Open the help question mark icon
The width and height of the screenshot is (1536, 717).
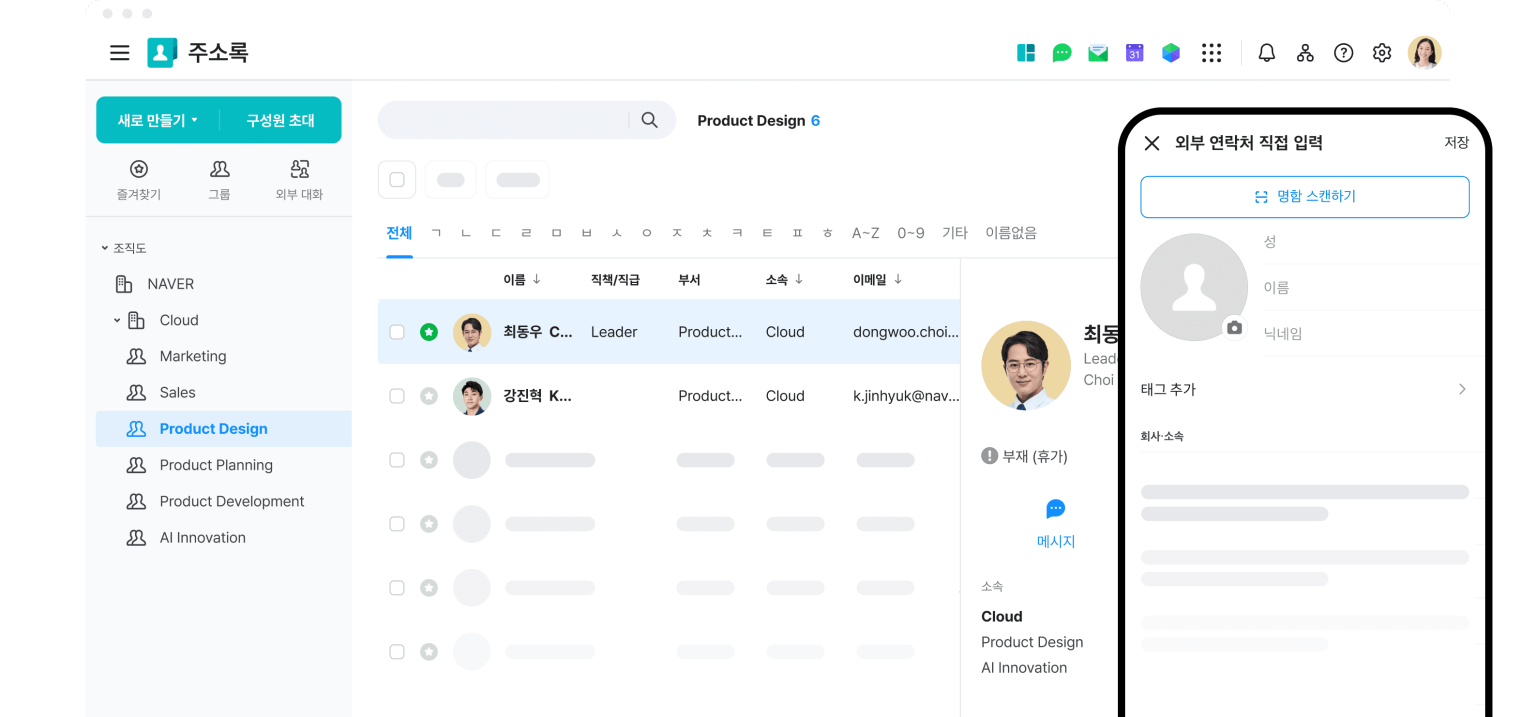(1344, 53)
